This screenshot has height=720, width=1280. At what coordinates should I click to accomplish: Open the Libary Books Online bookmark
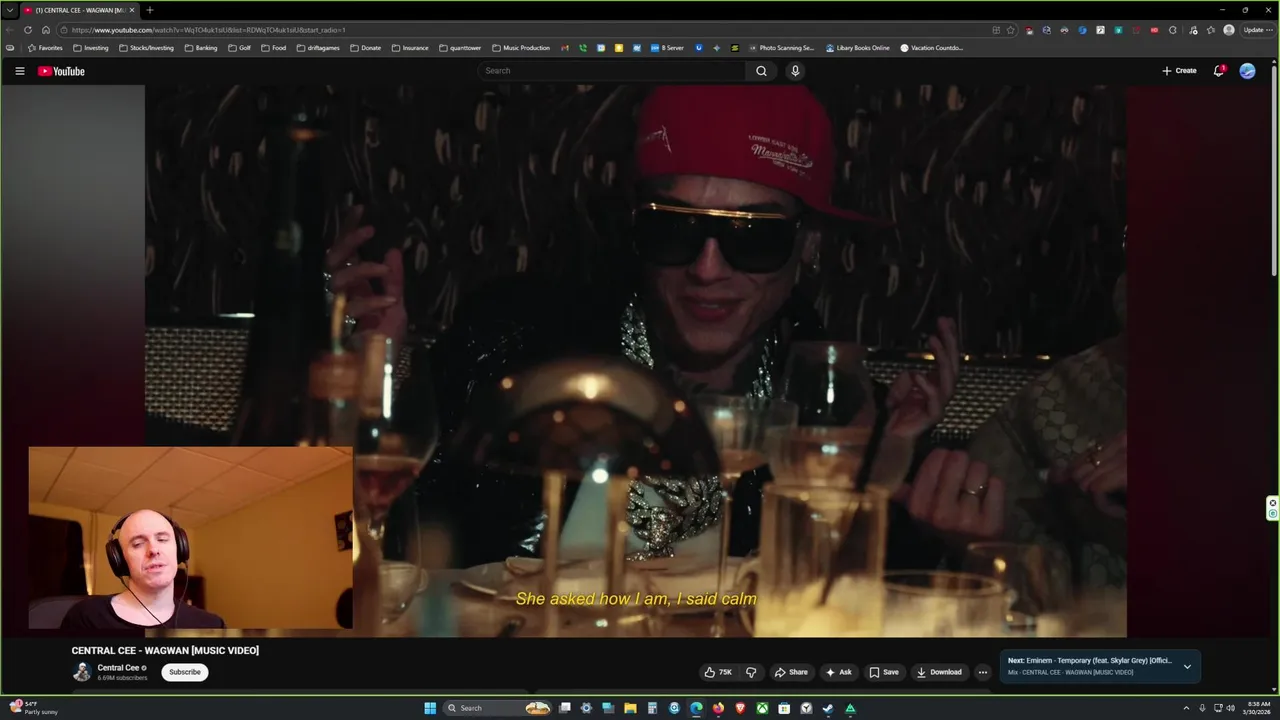pyautogui.click(x=858, y=48)
